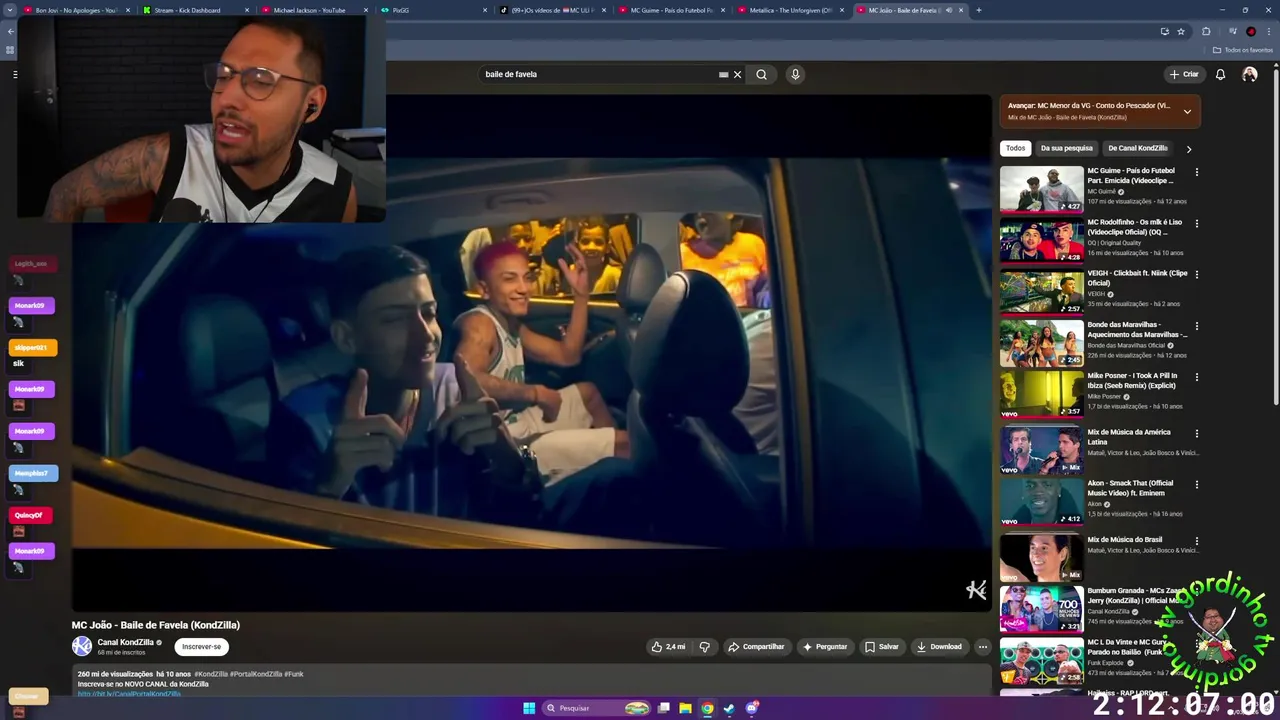Open the options menu for VEIGH Clickbait
The image size is (1280, 720).
point(1196,274)
